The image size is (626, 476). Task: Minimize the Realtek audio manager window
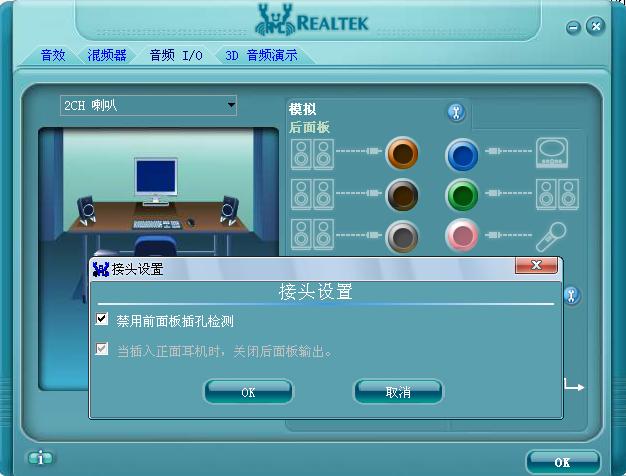click(573, 27)
